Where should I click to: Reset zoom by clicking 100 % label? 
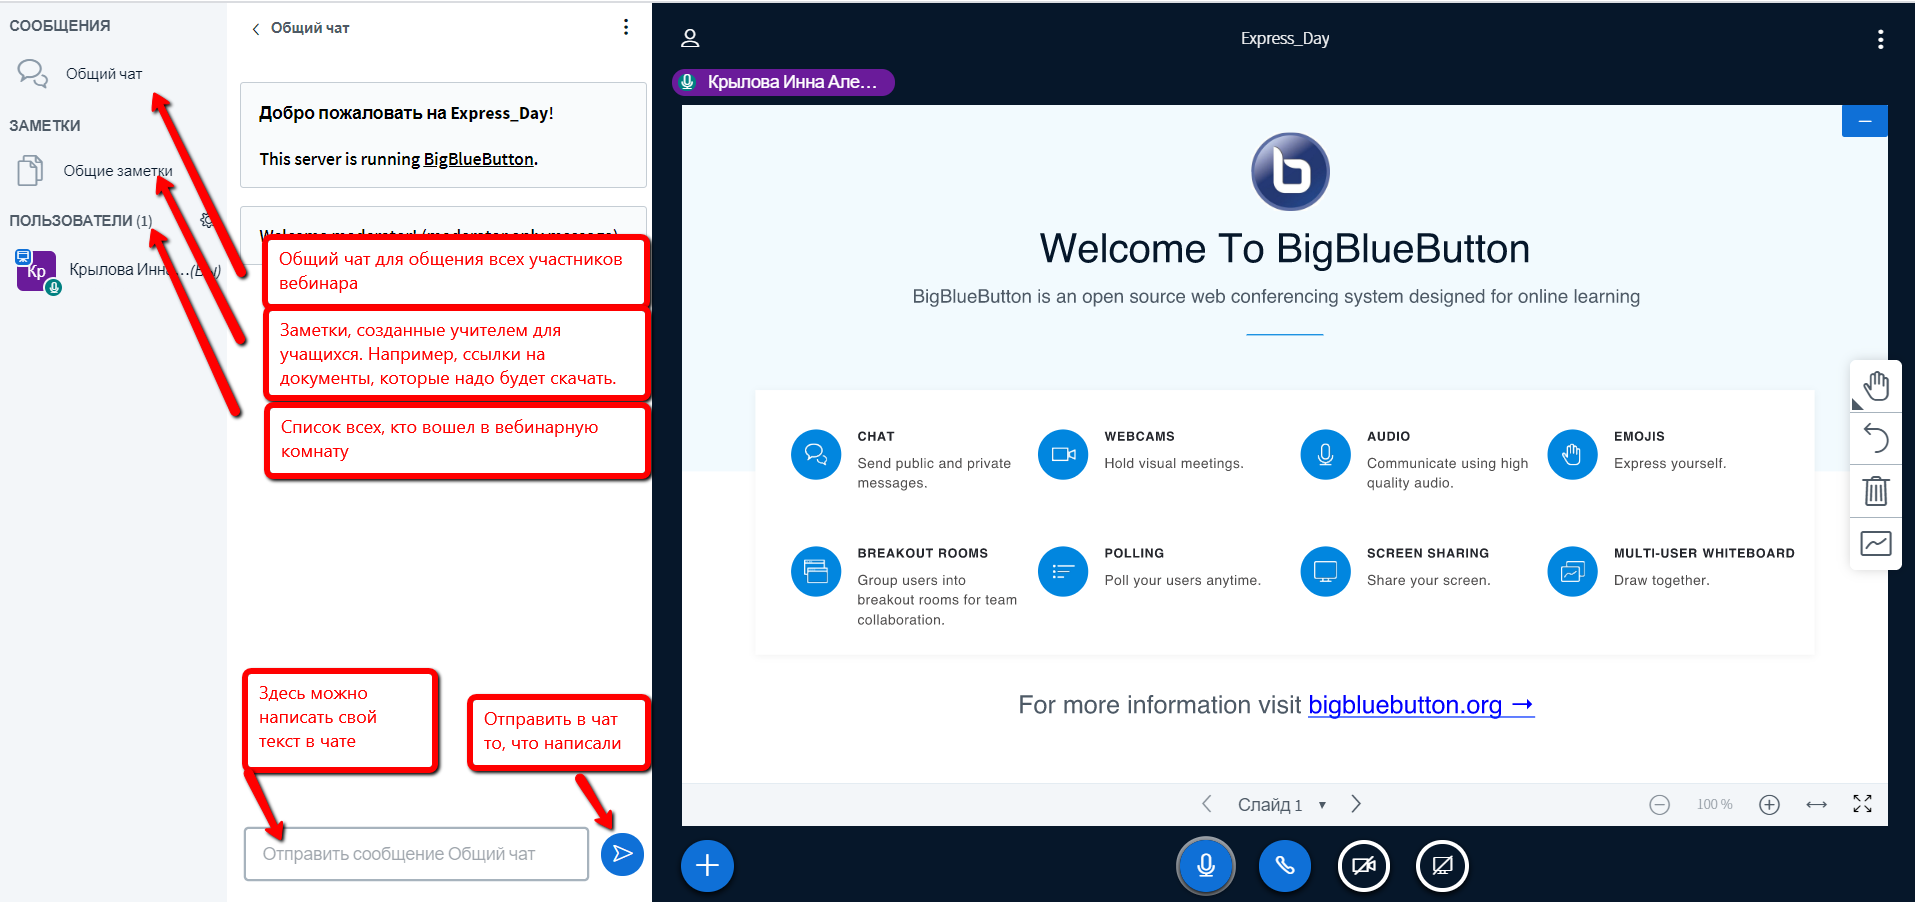click(x=1714, y=805)
